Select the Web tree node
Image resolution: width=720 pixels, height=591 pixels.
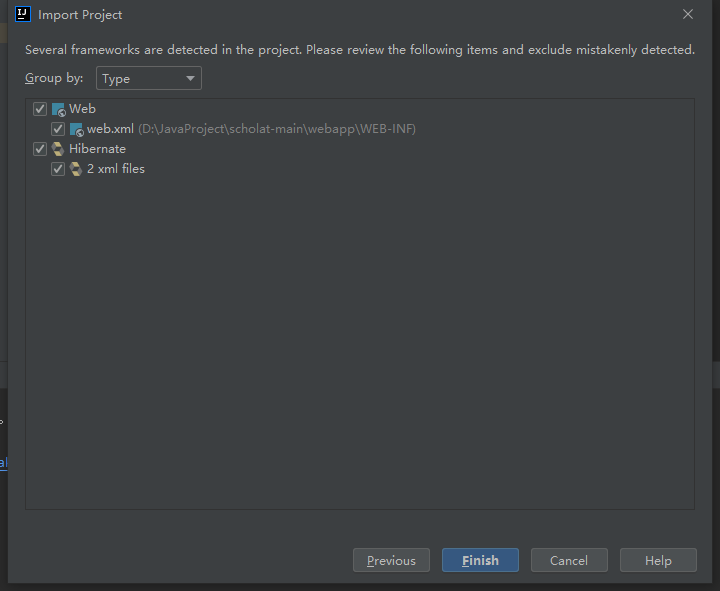pos(82,109)
